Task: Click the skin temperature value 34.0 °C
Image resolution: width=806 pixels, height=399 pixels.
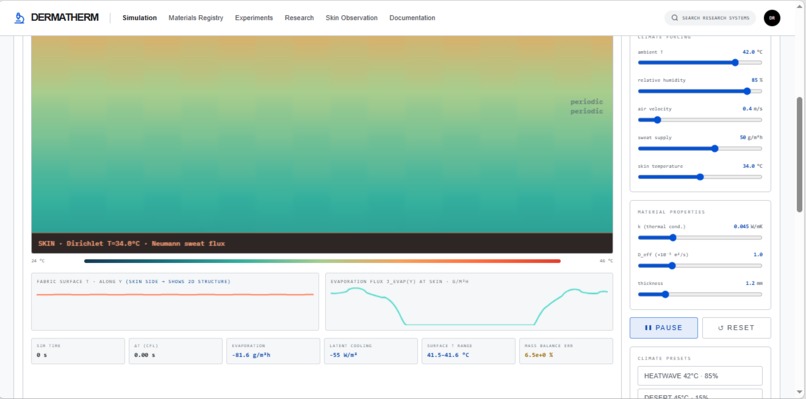Action: point(752,166)
